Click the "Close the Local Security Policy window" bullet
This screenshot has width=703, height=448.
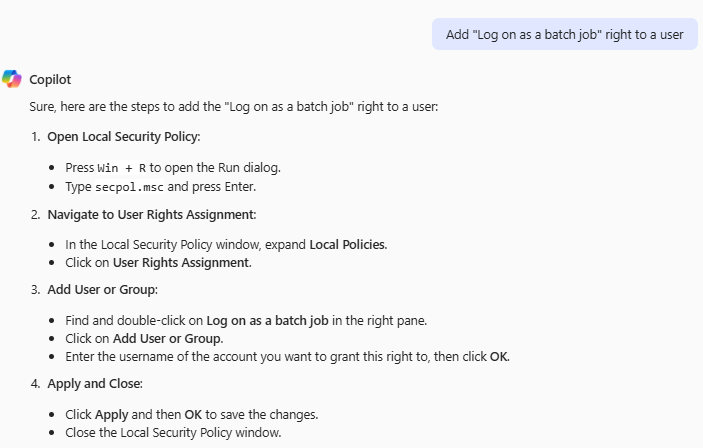[x=173, y=432]
